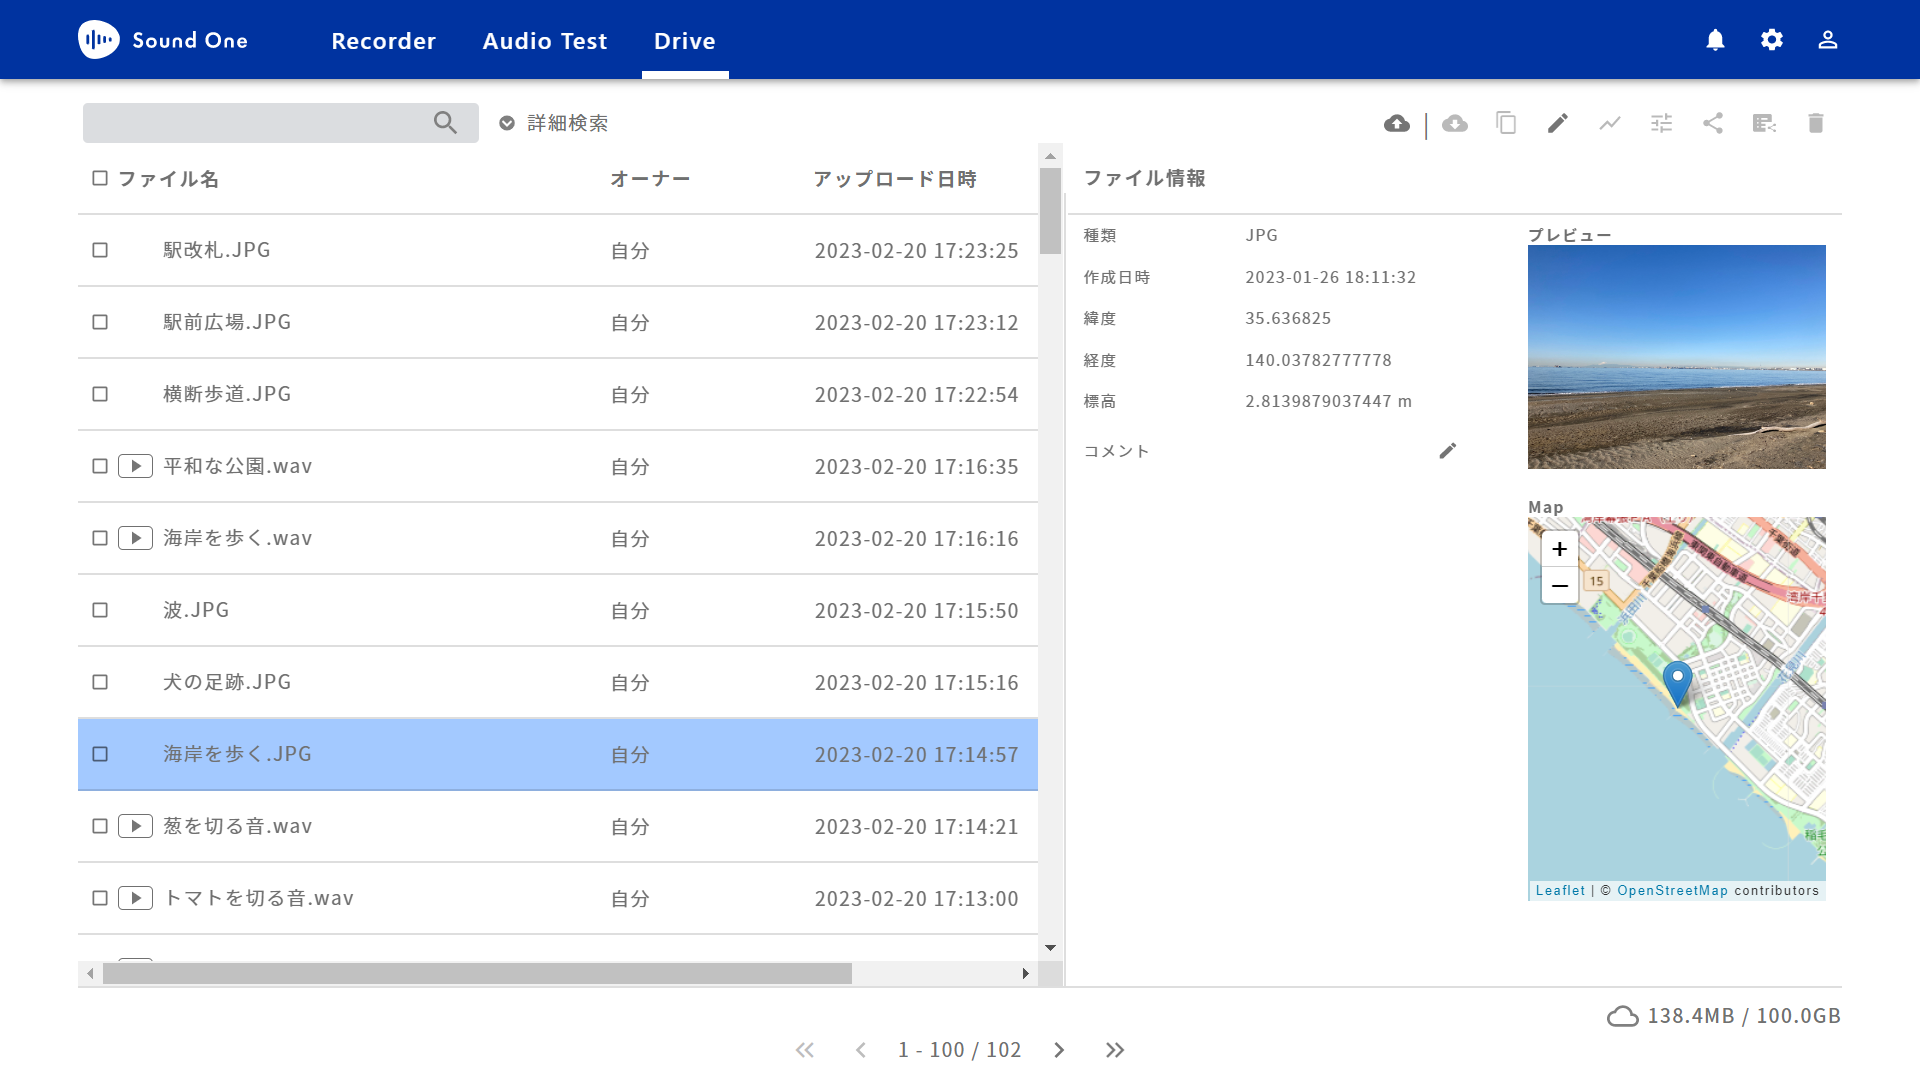Click next page chevron in pagination

pos(1059,1050)
